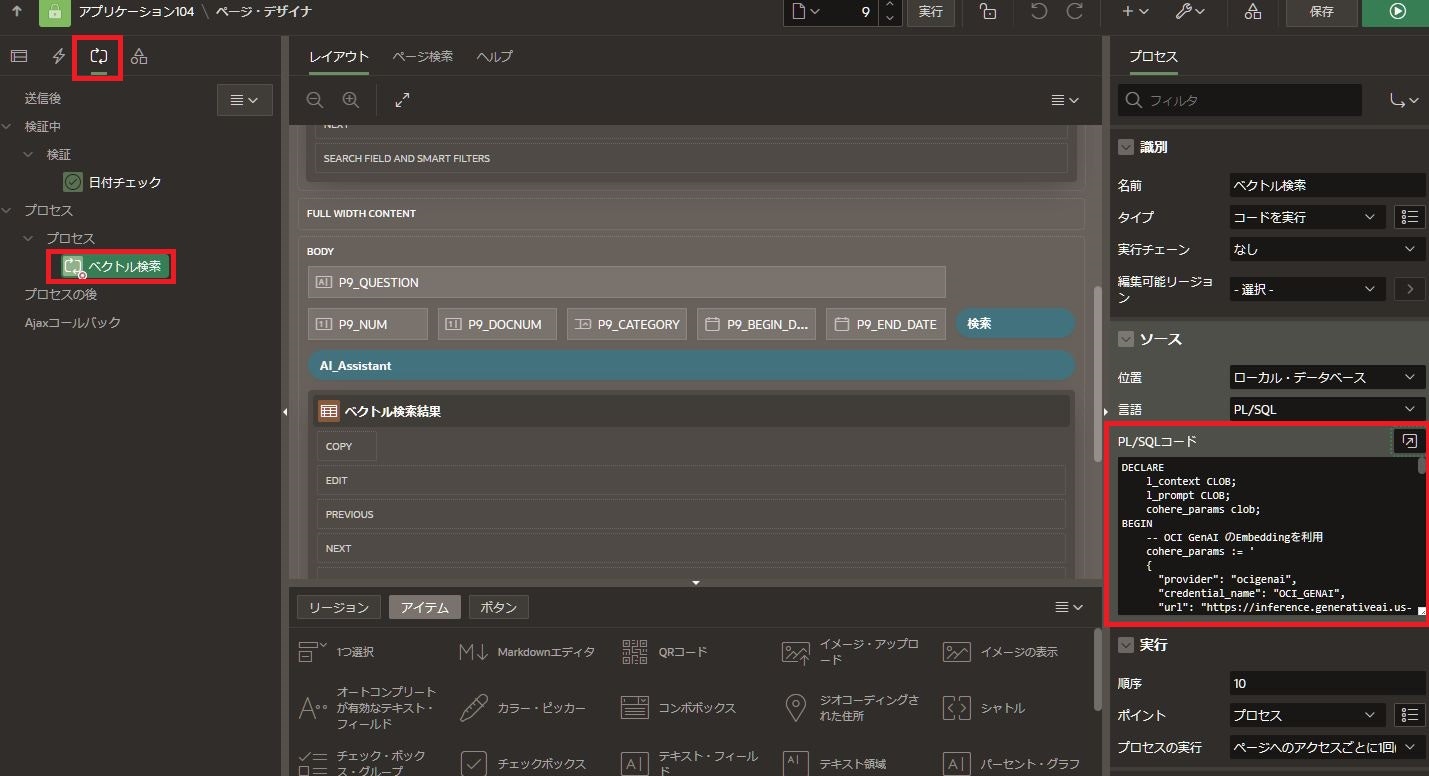Open PL/SQL code editor popup icon

(1408, 441)
